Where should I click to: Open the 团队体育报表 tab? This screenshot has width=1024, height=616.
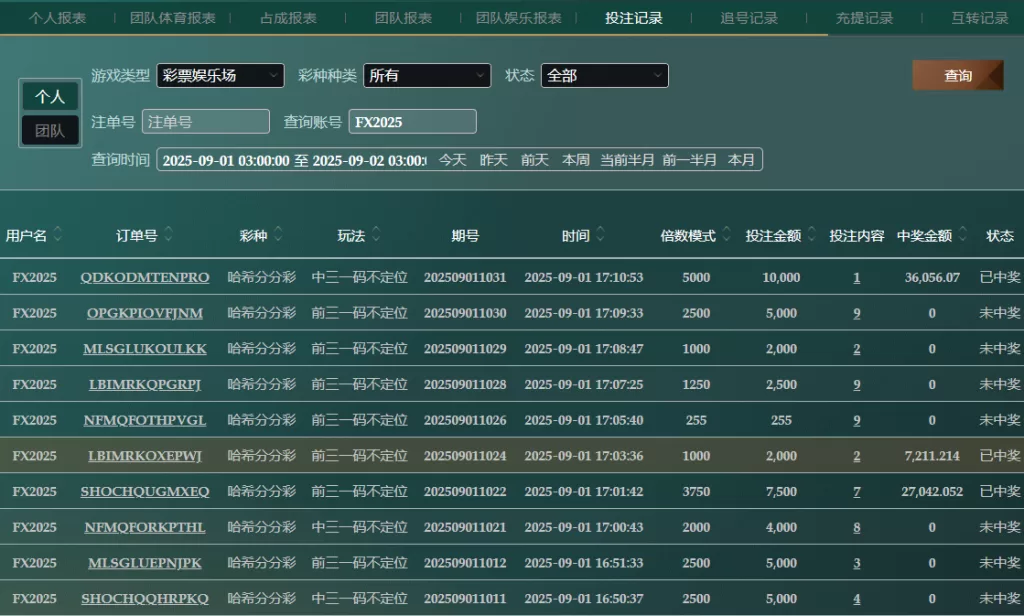173,18
